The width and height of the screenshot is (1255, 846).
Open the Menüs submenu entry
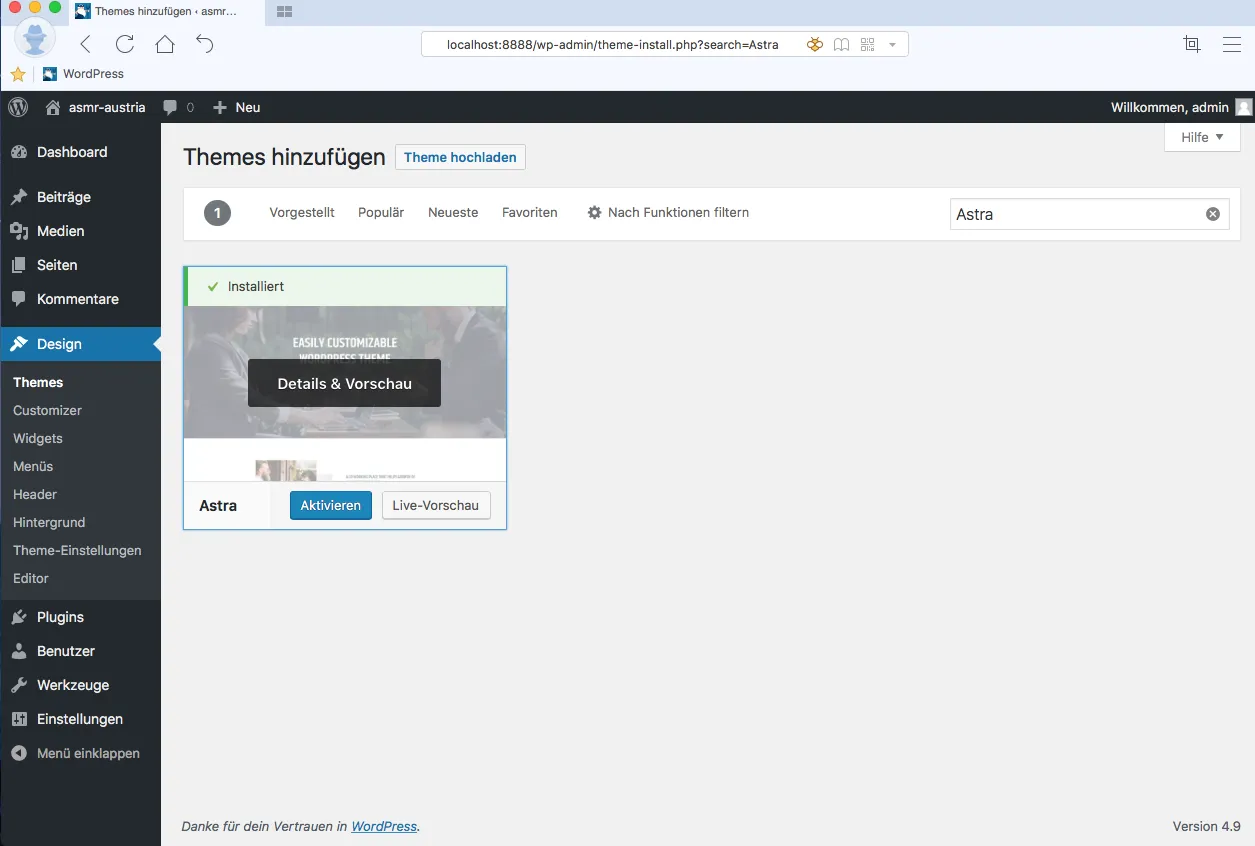33,466
